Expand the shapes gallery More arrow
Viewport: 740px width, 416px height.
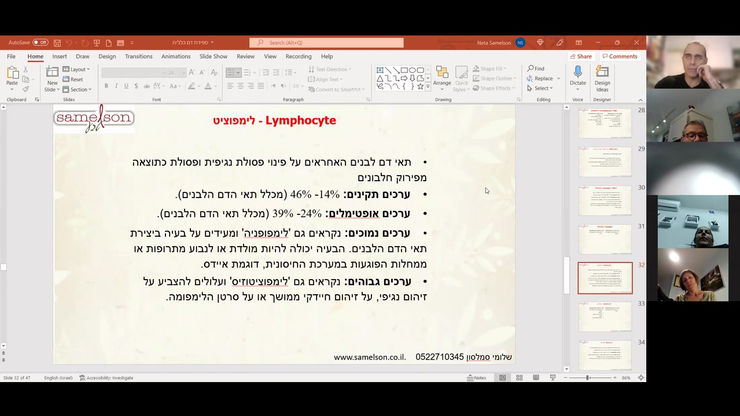click(428, 87)
